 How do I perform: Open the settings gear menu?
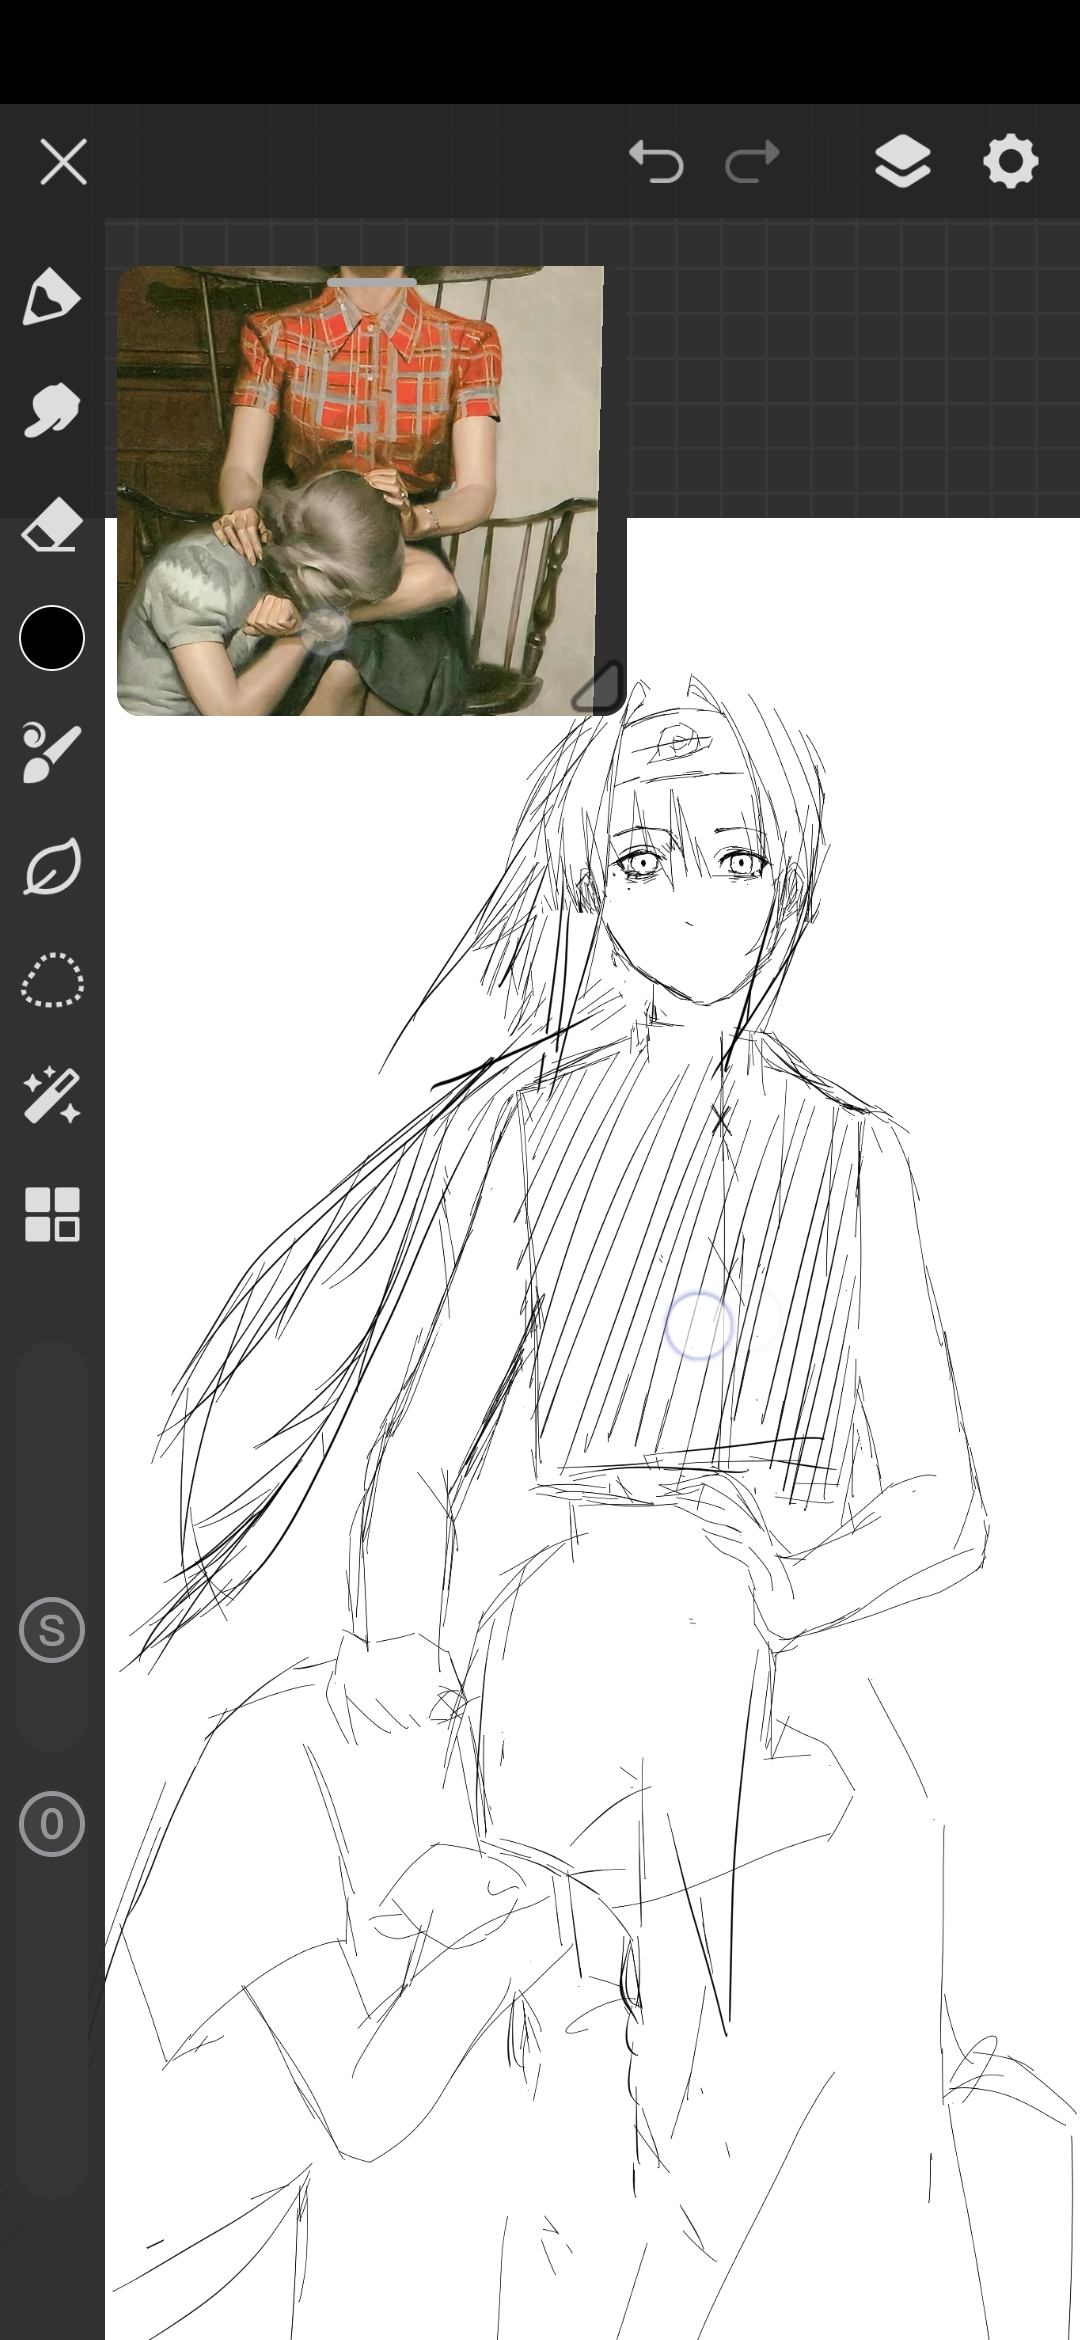click(x=1010, y=162)
